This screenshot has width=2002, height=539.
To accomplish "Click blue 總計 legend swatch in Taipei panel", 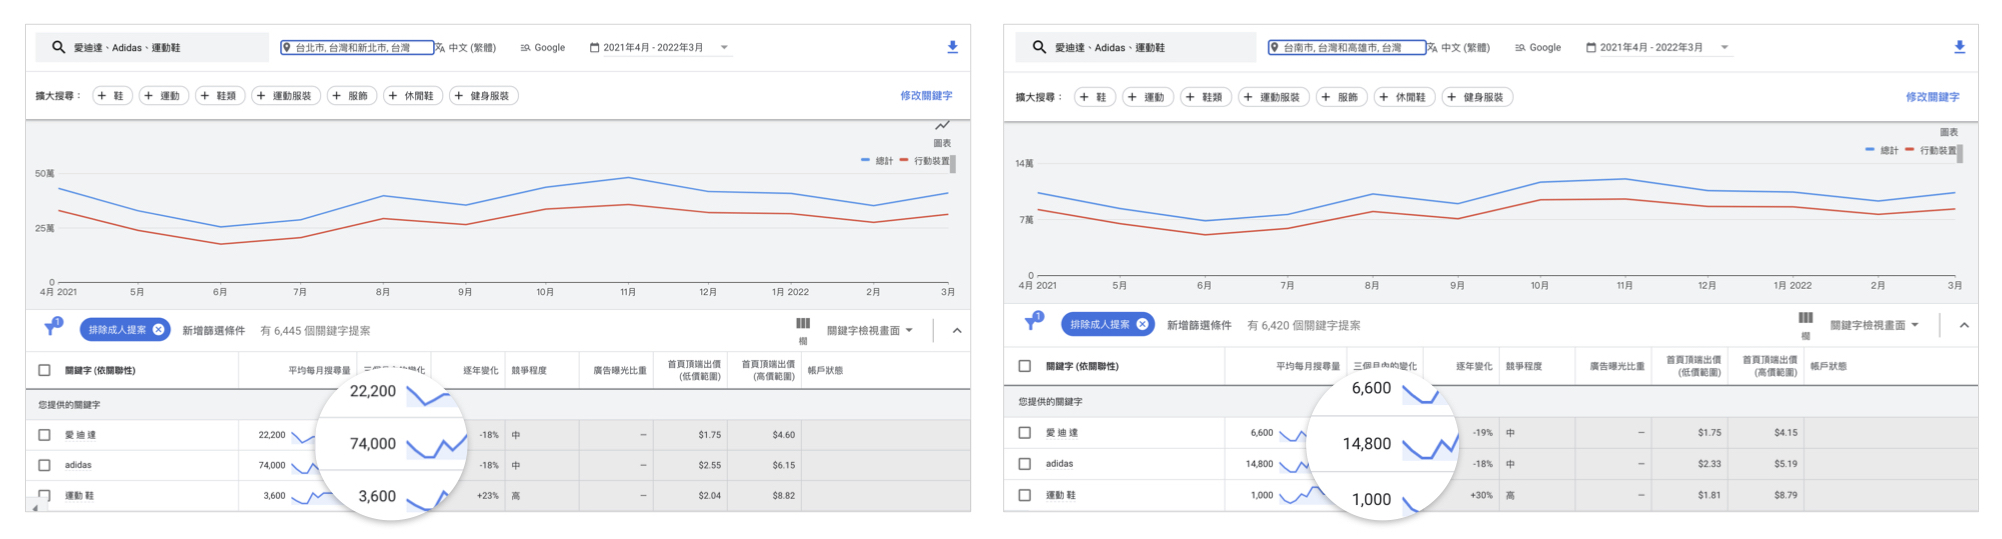I will click(865, 160).
